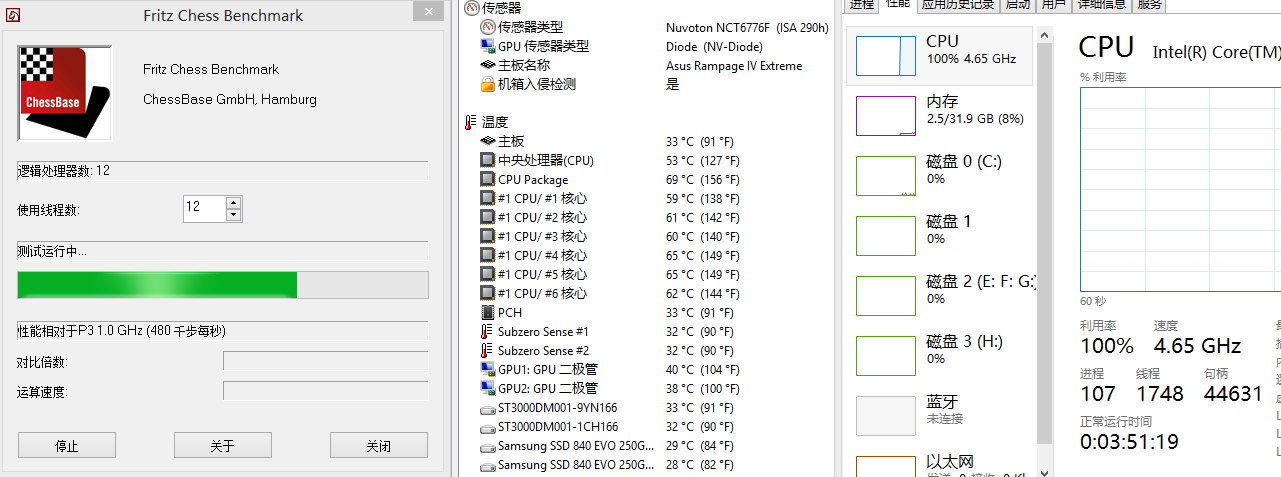1281x477 pixels.
Task: Click the GPU1 二极管 monitor icon
Action: [488, 369]
